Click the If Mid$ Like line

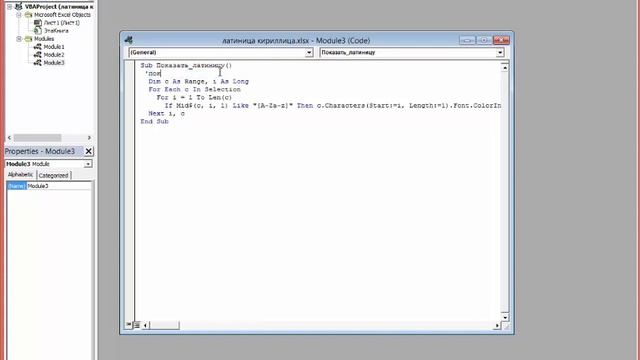pyautogui.click(x=333, y=106)
